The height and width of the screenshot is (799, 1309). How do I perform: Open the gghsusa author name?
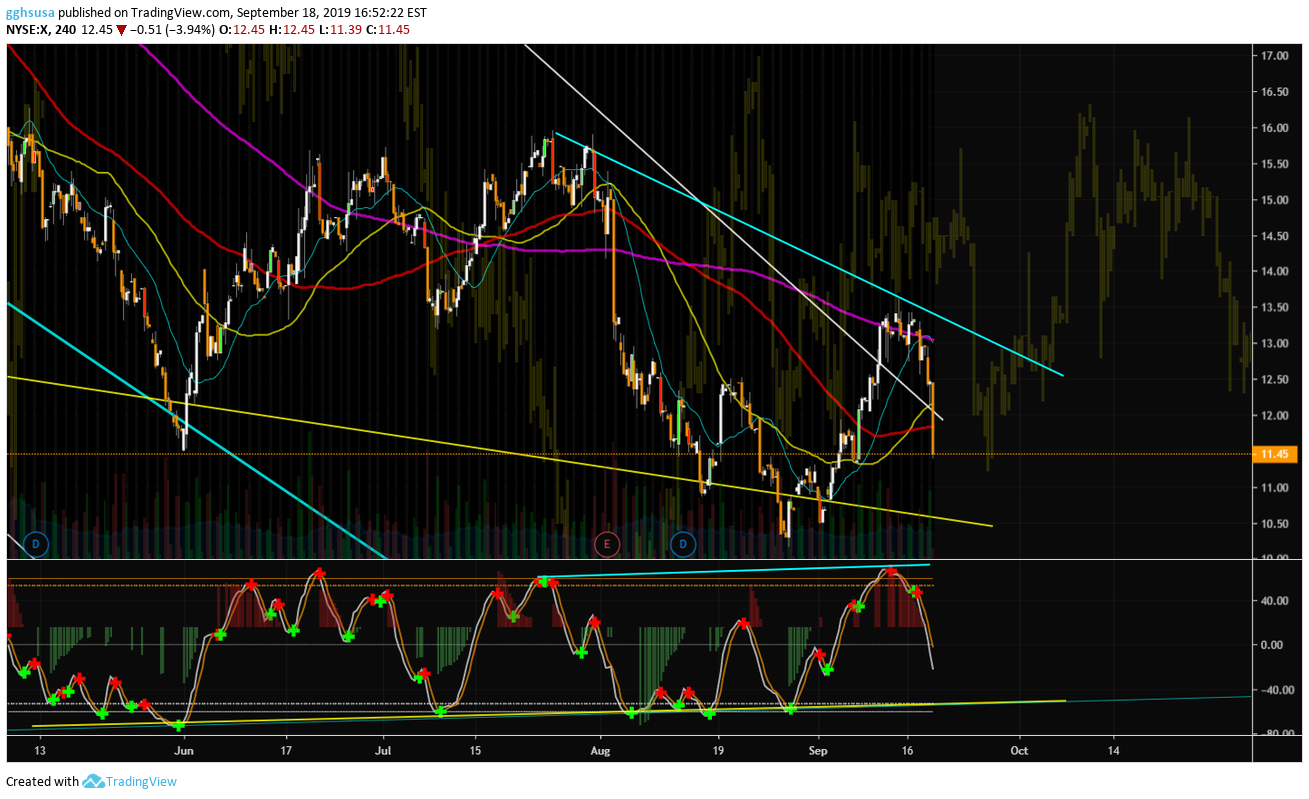pos(30,13)
